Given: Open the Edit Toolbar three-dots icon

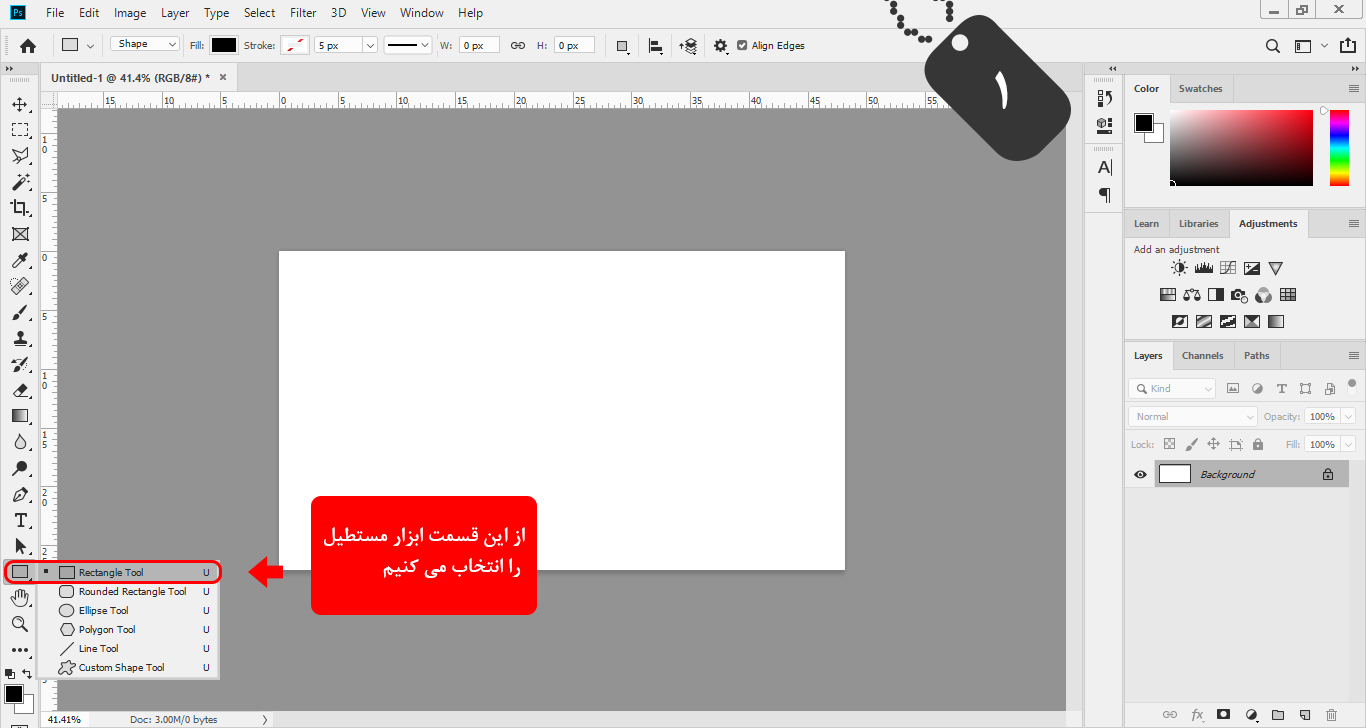Looking at the screenshot, I should click(x=20, y=650).
